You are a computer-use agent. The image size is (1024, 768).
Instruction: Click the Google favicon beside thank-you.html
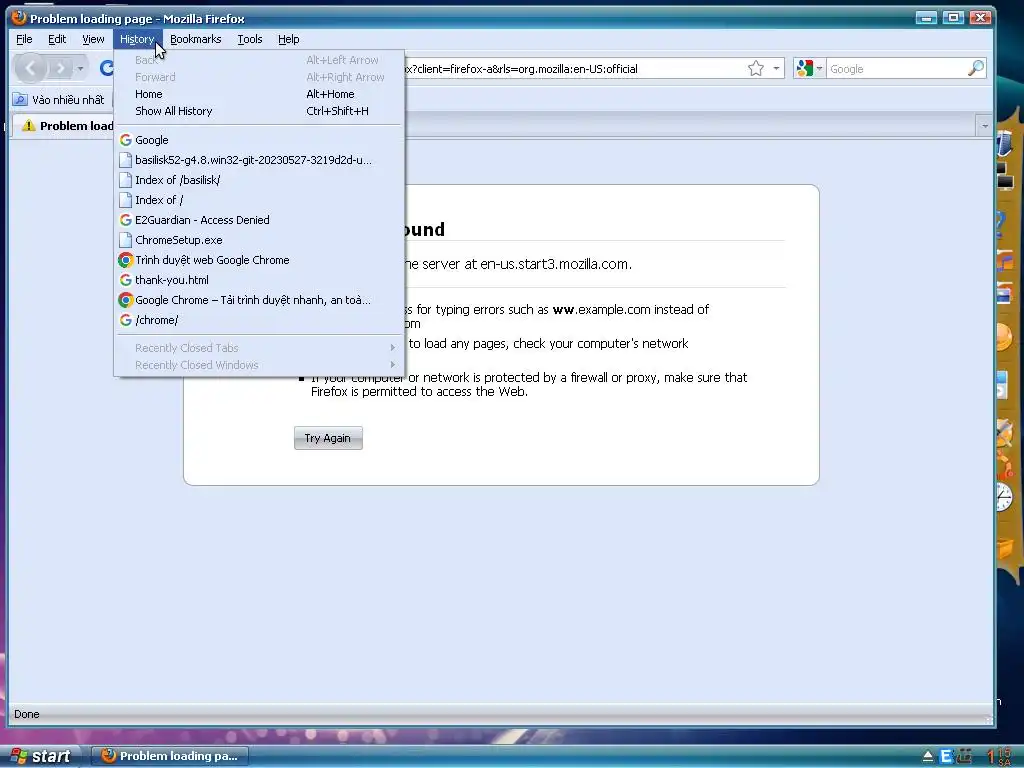tap(125, 280)
